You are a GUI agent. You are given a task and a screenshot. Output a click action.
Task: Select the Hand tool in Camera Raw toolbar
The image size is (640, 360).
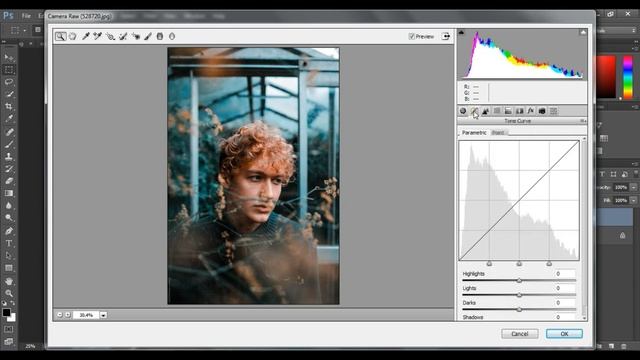pos(73,36)
